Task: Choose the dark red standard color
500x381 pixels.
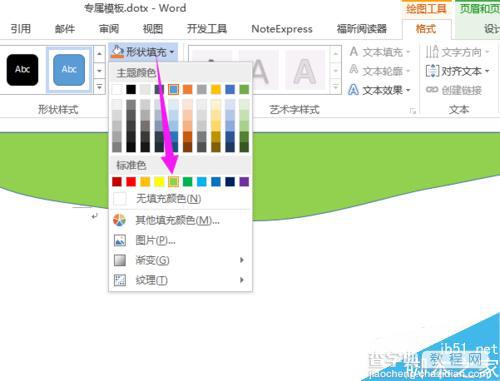Action: tap(117, 182)
